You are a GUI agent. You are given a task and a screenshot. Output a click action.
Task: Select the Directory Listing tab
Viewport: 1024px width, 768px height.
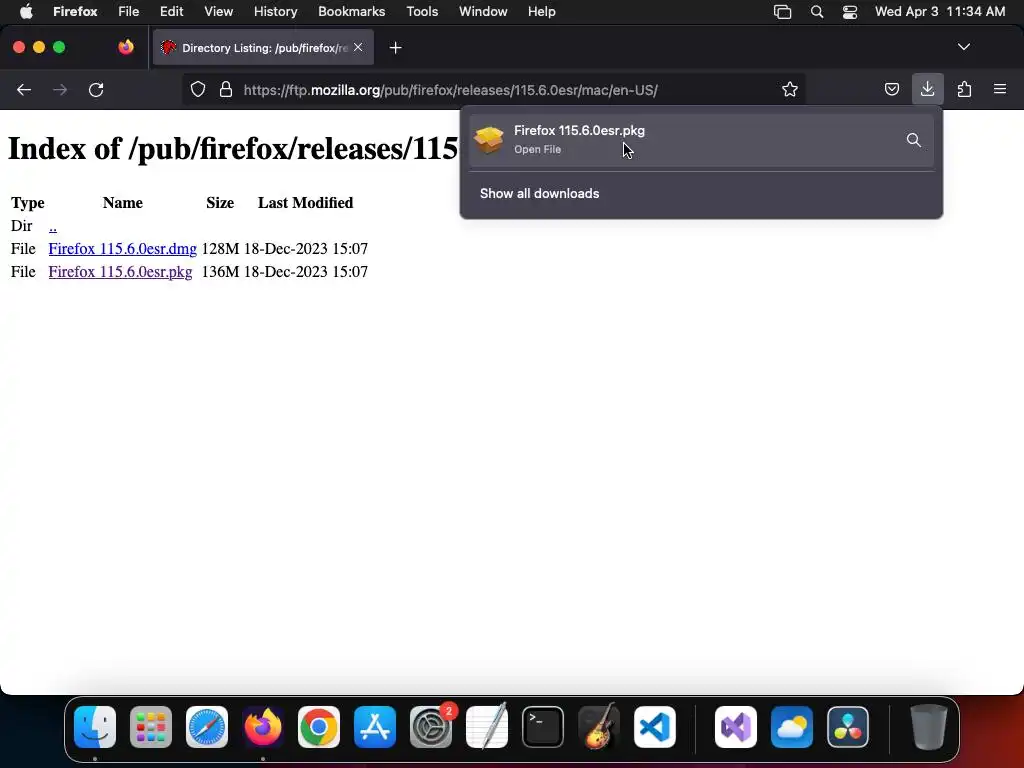[x=263, y=47]
